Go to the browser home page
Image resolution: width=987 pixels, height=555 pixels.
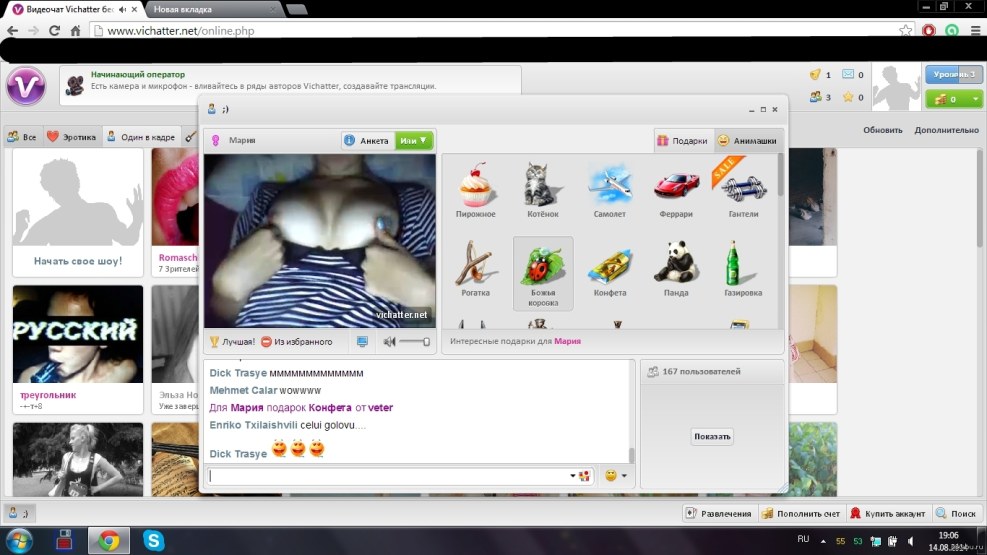pyautogui.click(x=76, y=30)
